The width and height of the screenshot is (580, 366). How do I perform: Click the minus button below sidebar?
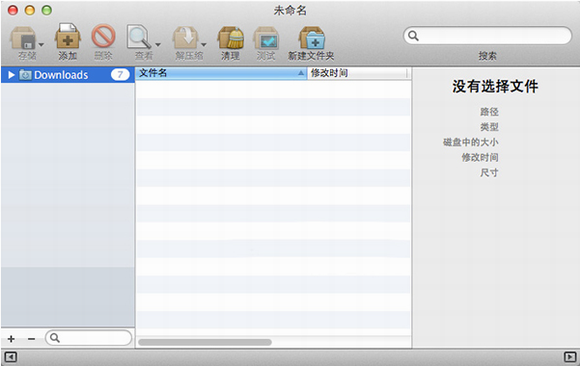(x=31, y=339)
